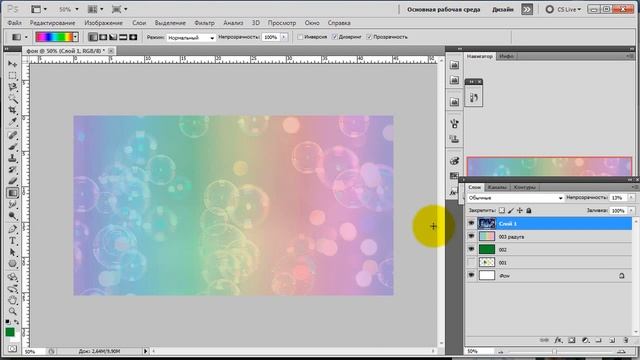Image resolution: width=640 pixels, height=360 pixels.
Task: Select the Hand tool
Action: [12, 300]
